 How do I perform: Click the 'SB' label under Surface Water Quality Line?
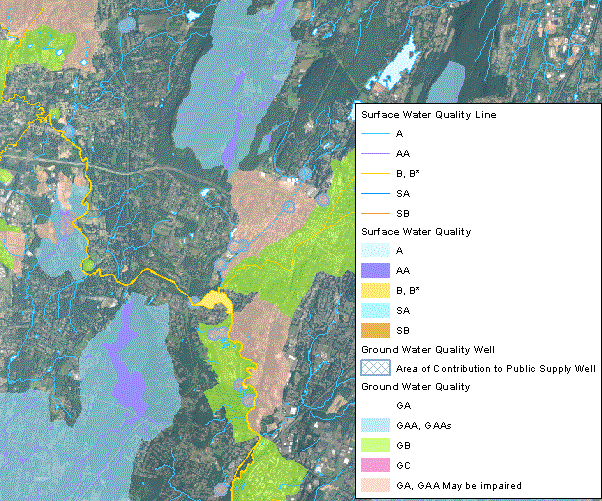[x=403, y=214]
